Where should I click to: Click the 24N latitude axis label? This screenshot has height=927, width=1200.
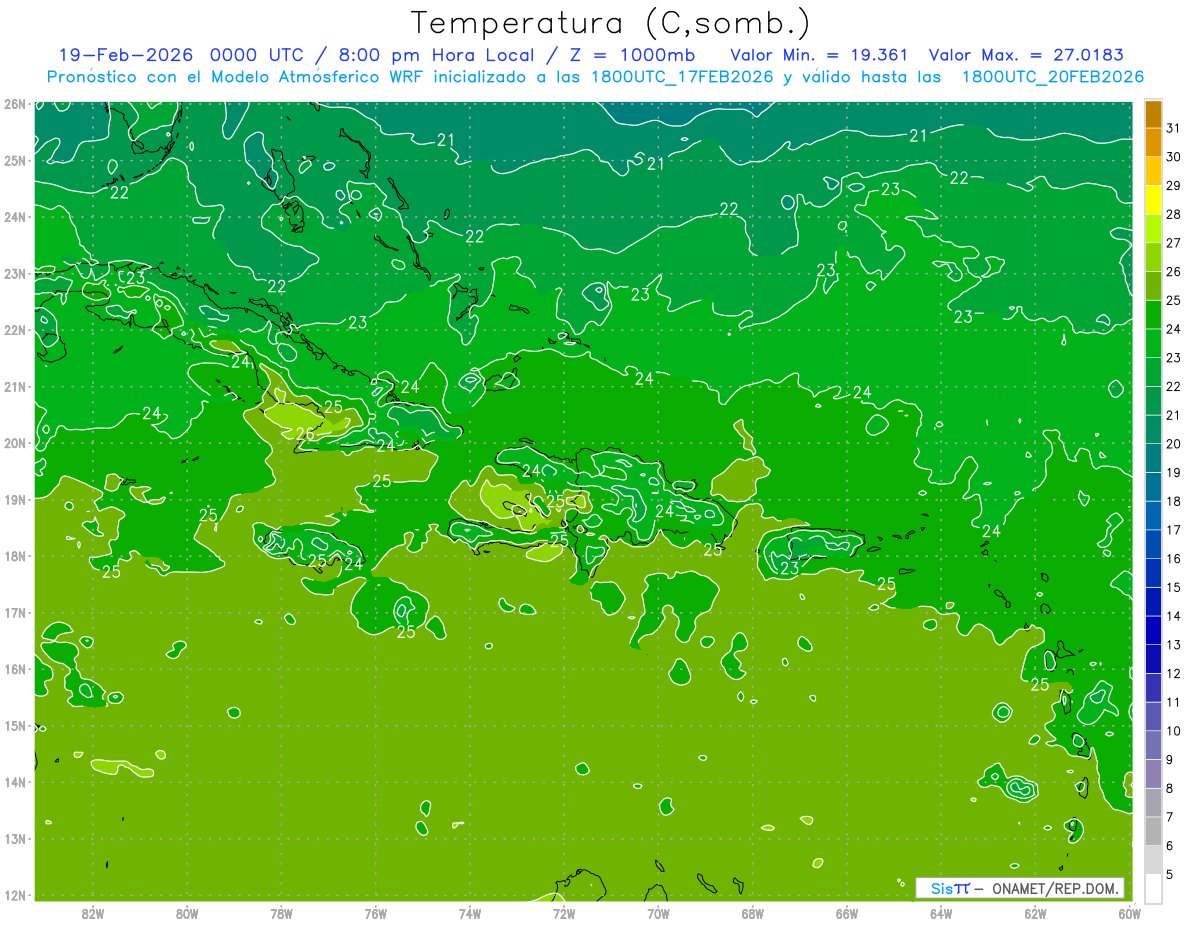click(14, 217)
